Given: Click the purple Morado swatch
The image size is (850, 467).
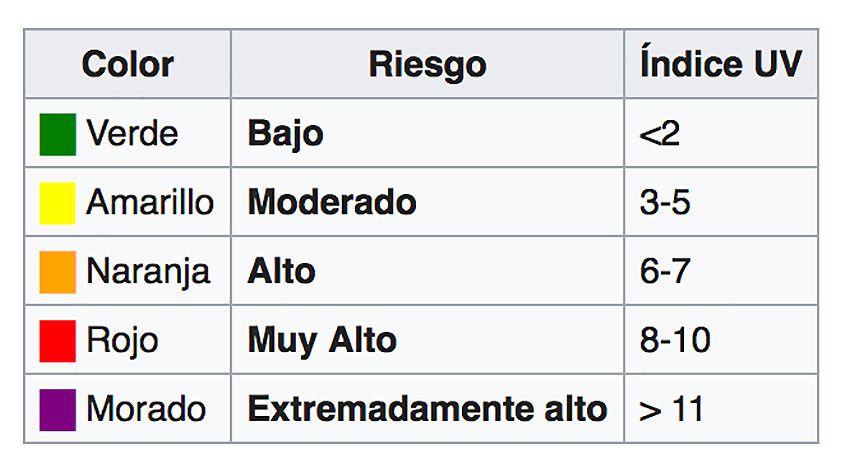Looking at the screenshot, I should click(57, 409).
